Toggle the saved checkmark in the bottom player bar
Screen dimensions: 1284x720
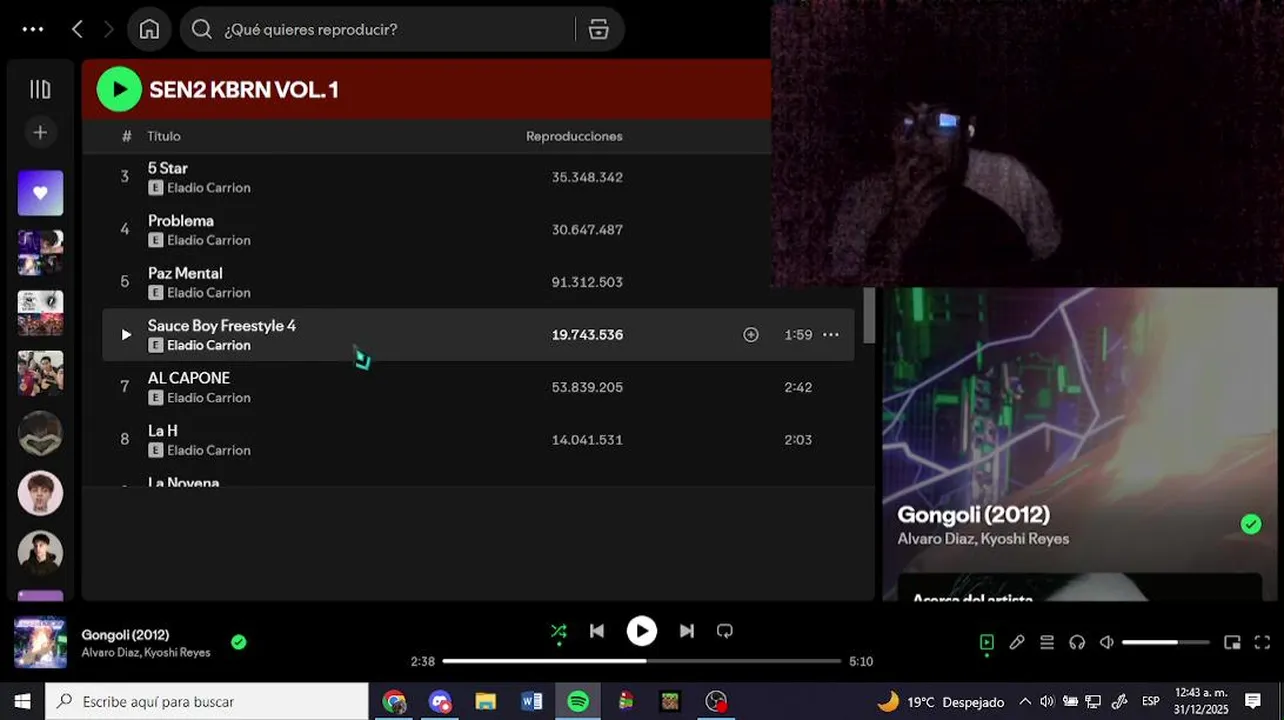[x=239, y=642]
